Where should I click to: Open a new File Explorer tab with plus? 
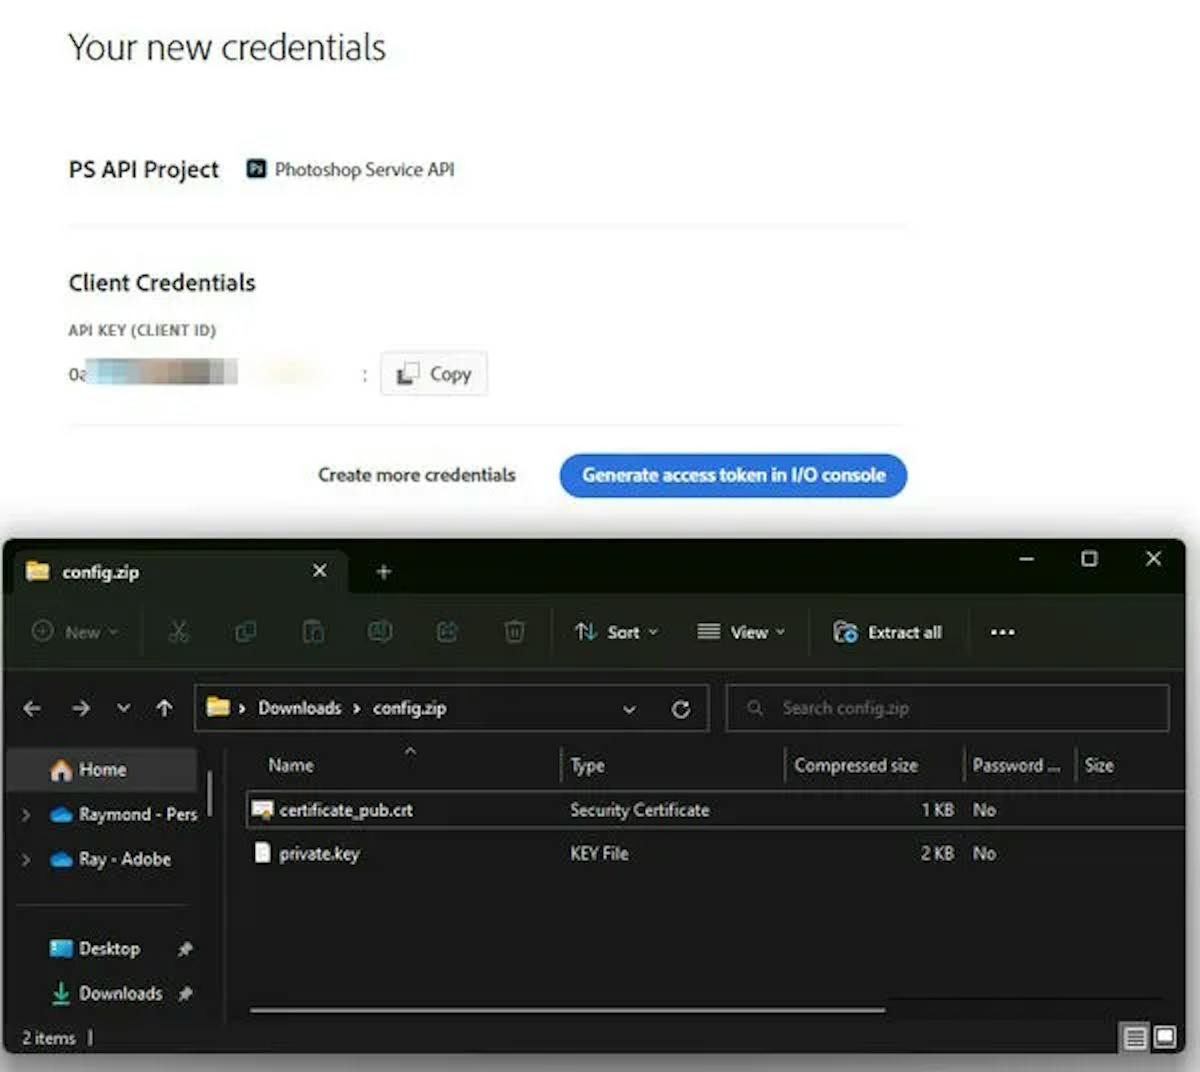point(383,571)
